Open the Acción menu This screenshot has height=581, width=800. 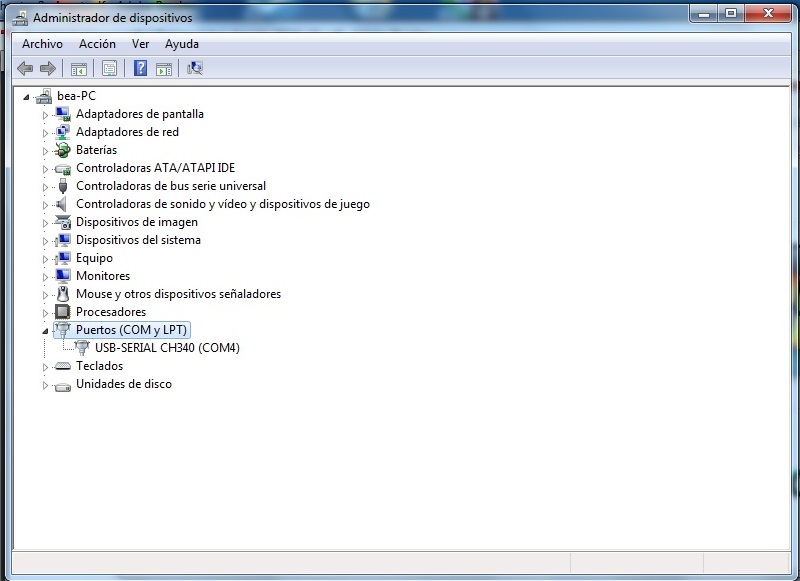click(97, 44)
